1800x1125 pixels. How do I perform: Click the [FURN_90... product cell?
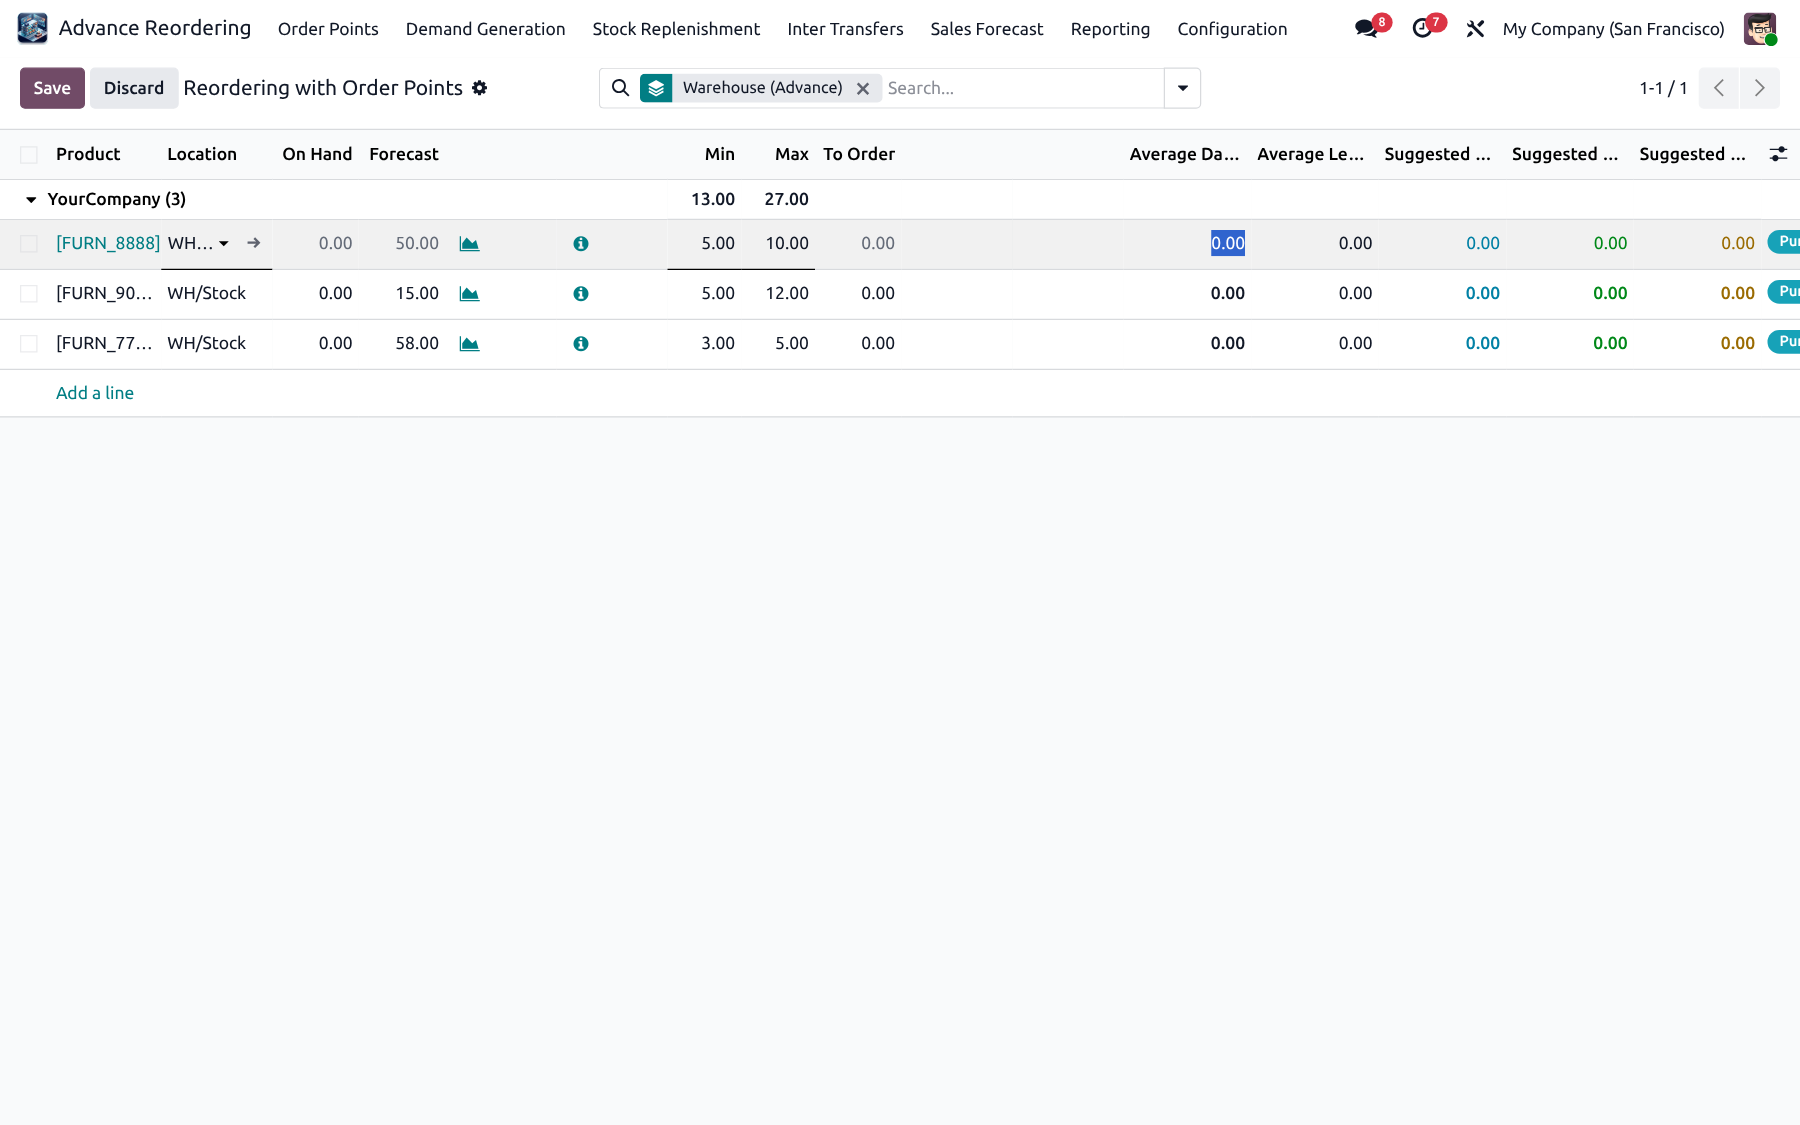(x=104, y=293)
